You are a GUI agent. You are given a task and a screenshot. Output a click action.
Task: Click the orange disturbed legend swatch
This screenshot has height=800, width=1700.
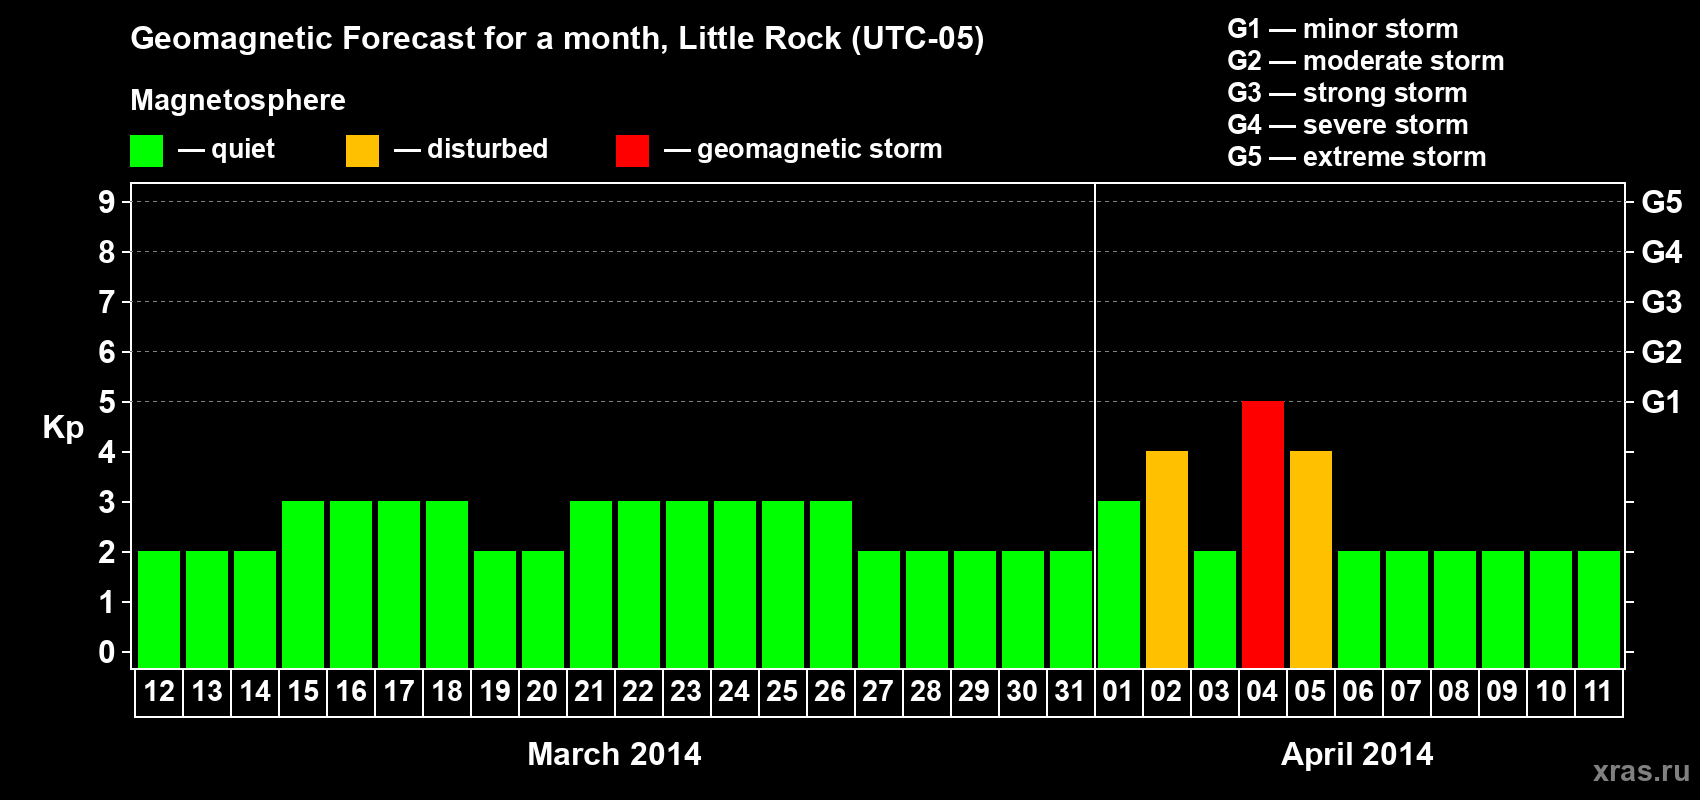[x=362, y=151]
